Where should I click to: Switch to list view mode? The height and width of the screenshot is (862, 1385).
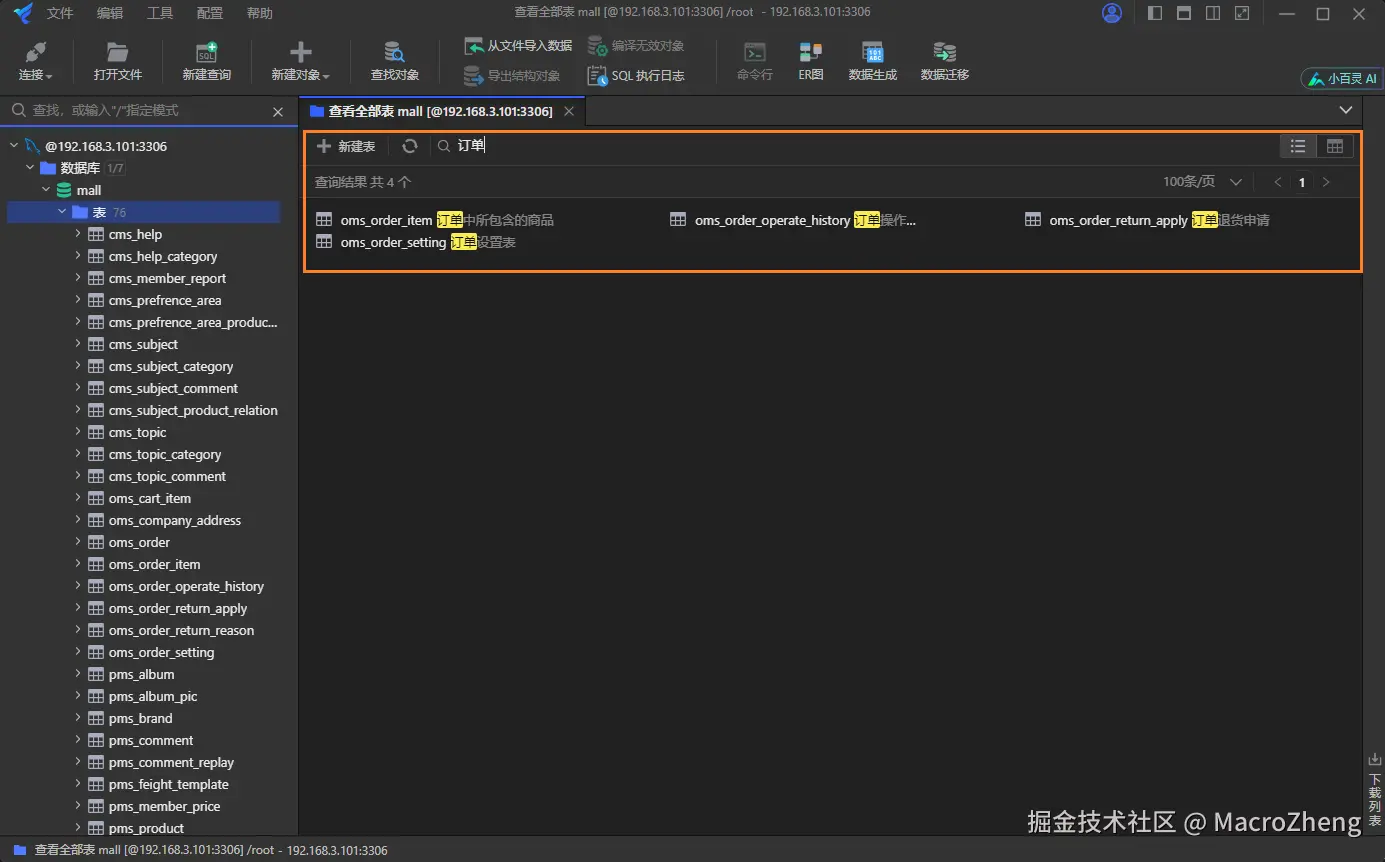click(x=1298, y=146)
